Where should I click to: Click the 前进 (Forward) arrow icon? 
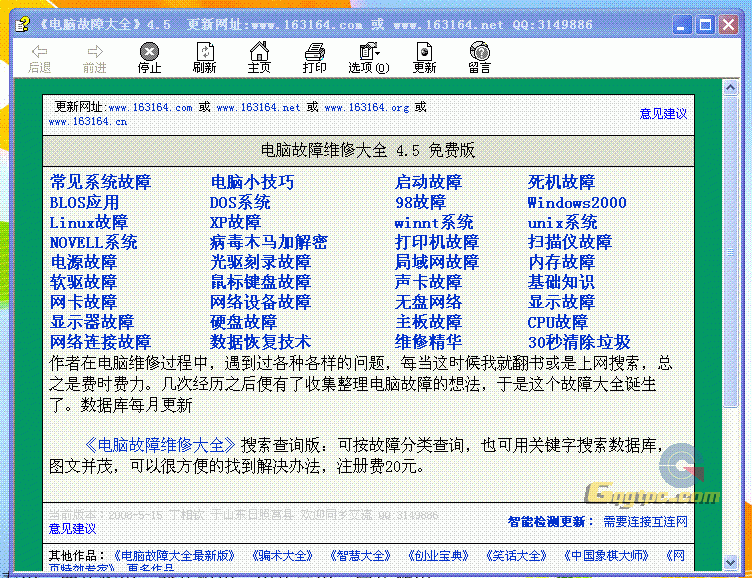coord(94,51)
